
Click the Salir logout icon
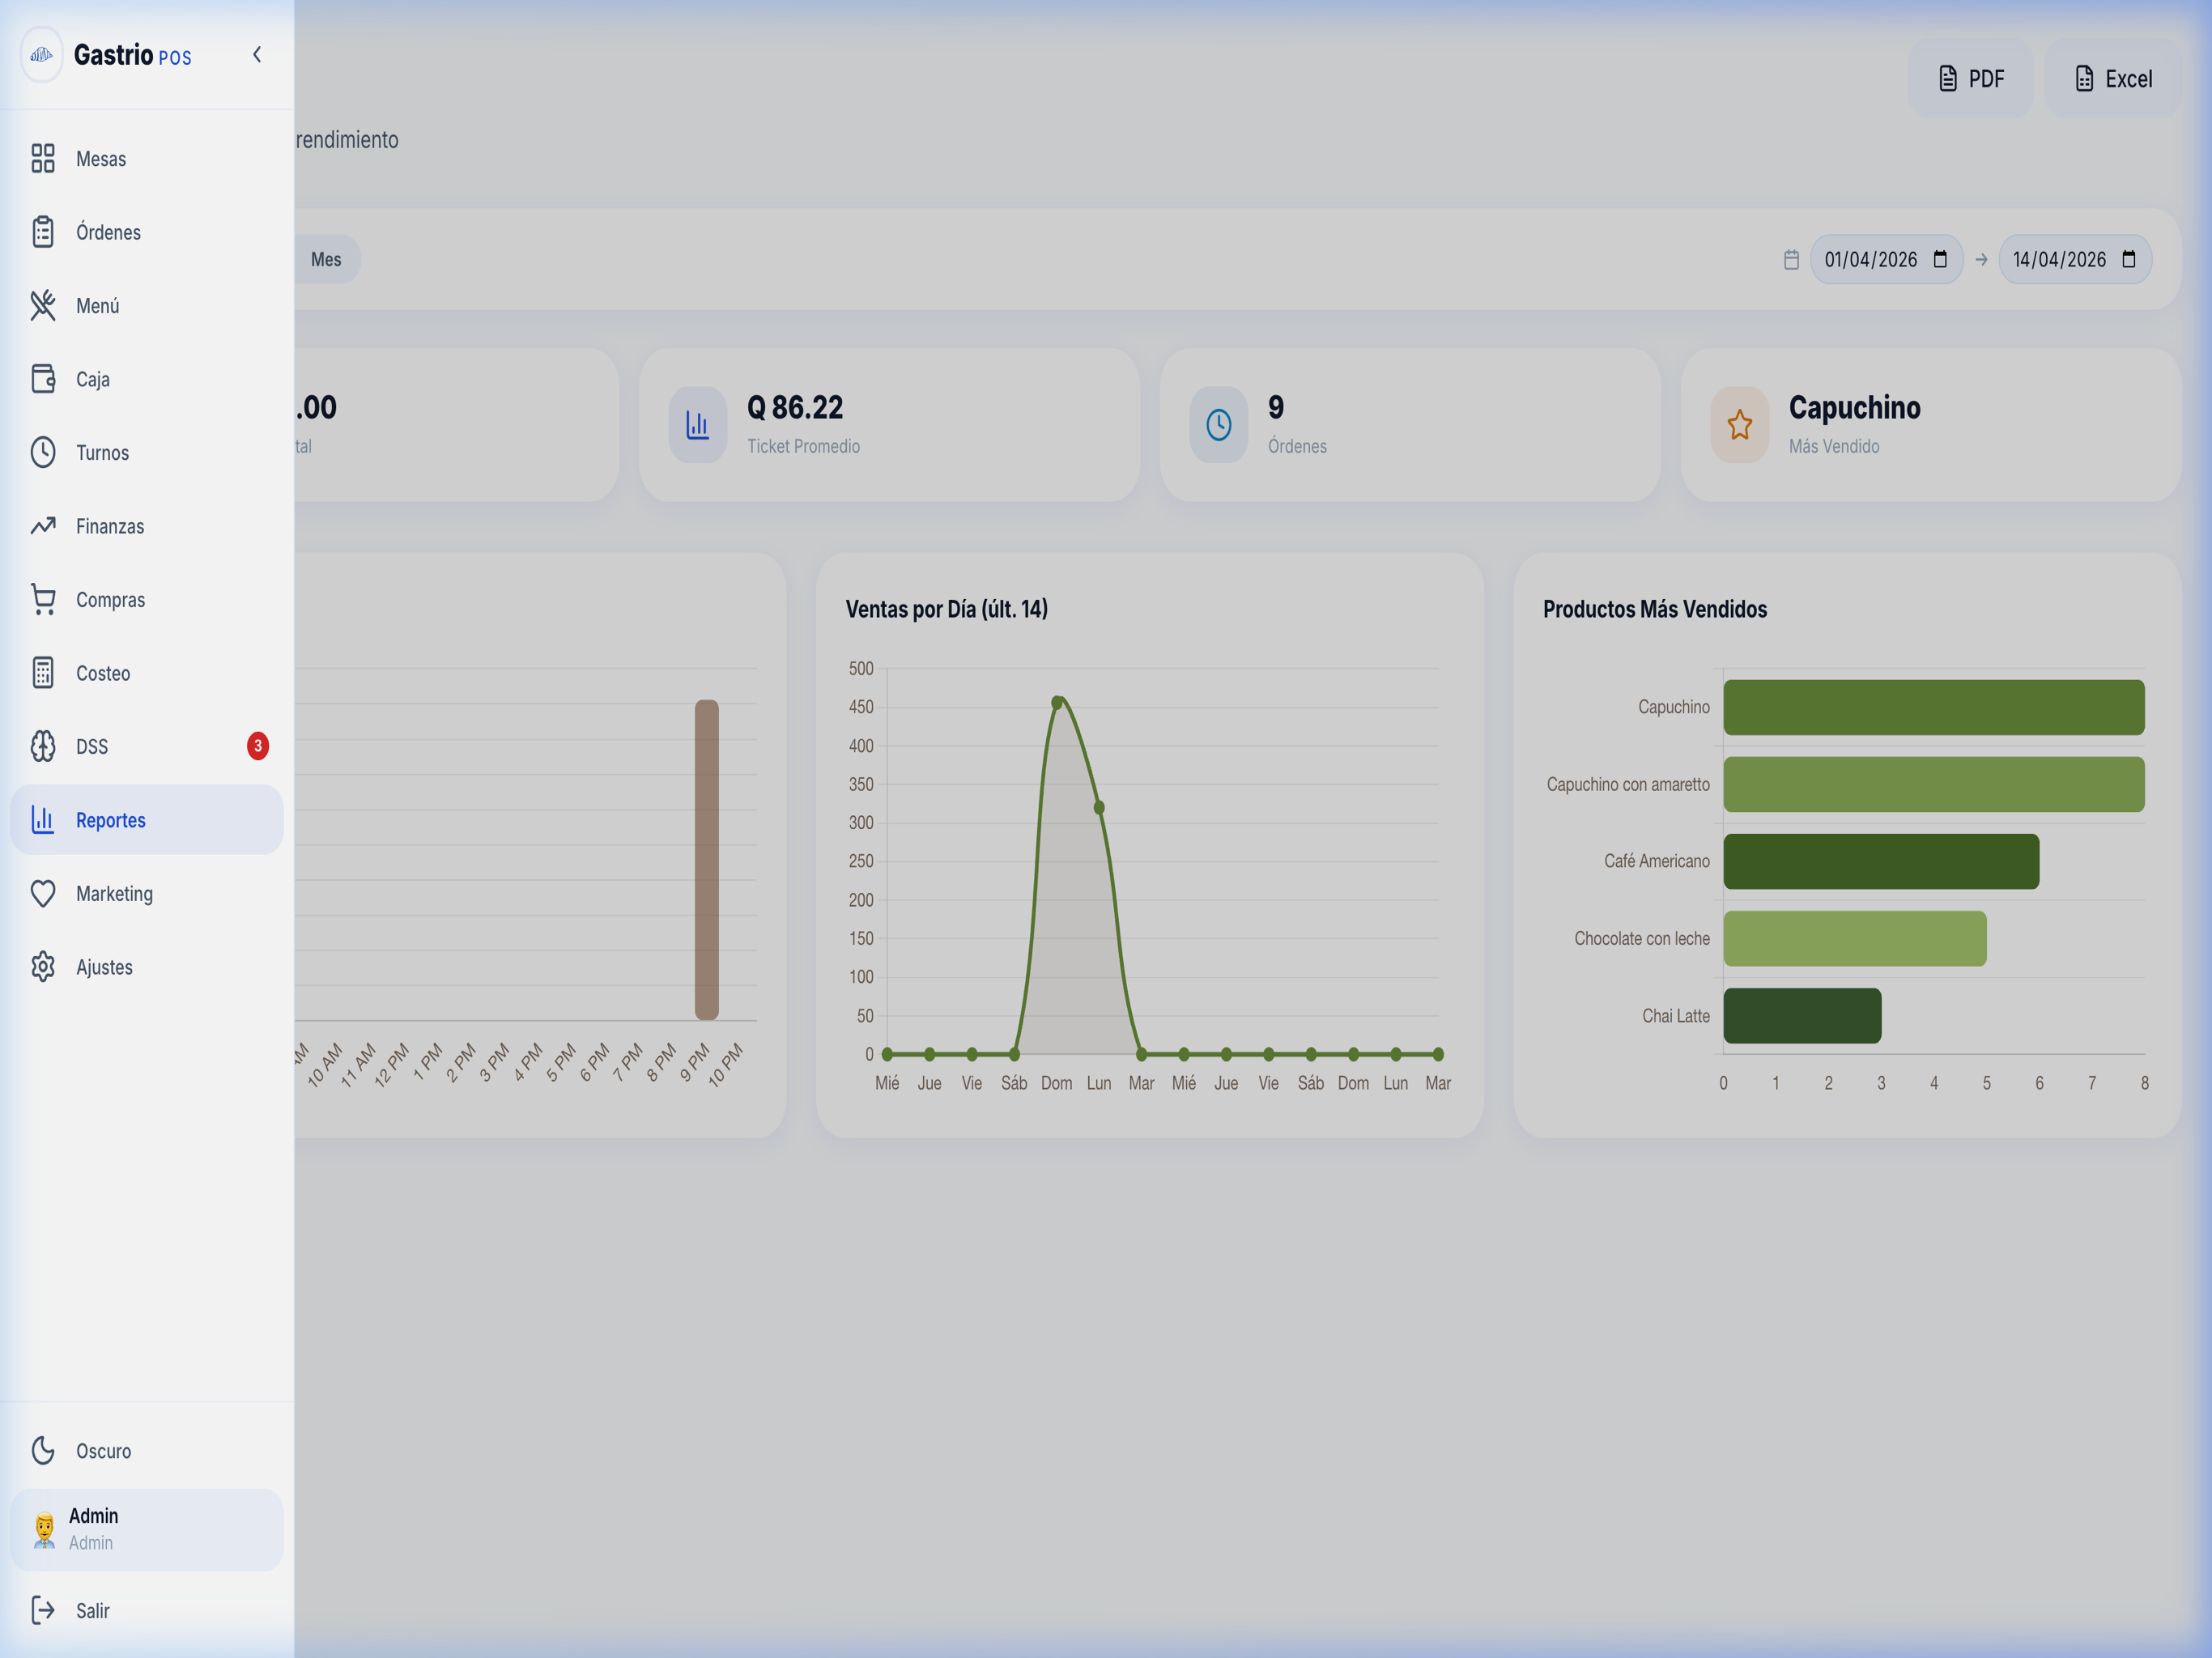[43, 1610]
